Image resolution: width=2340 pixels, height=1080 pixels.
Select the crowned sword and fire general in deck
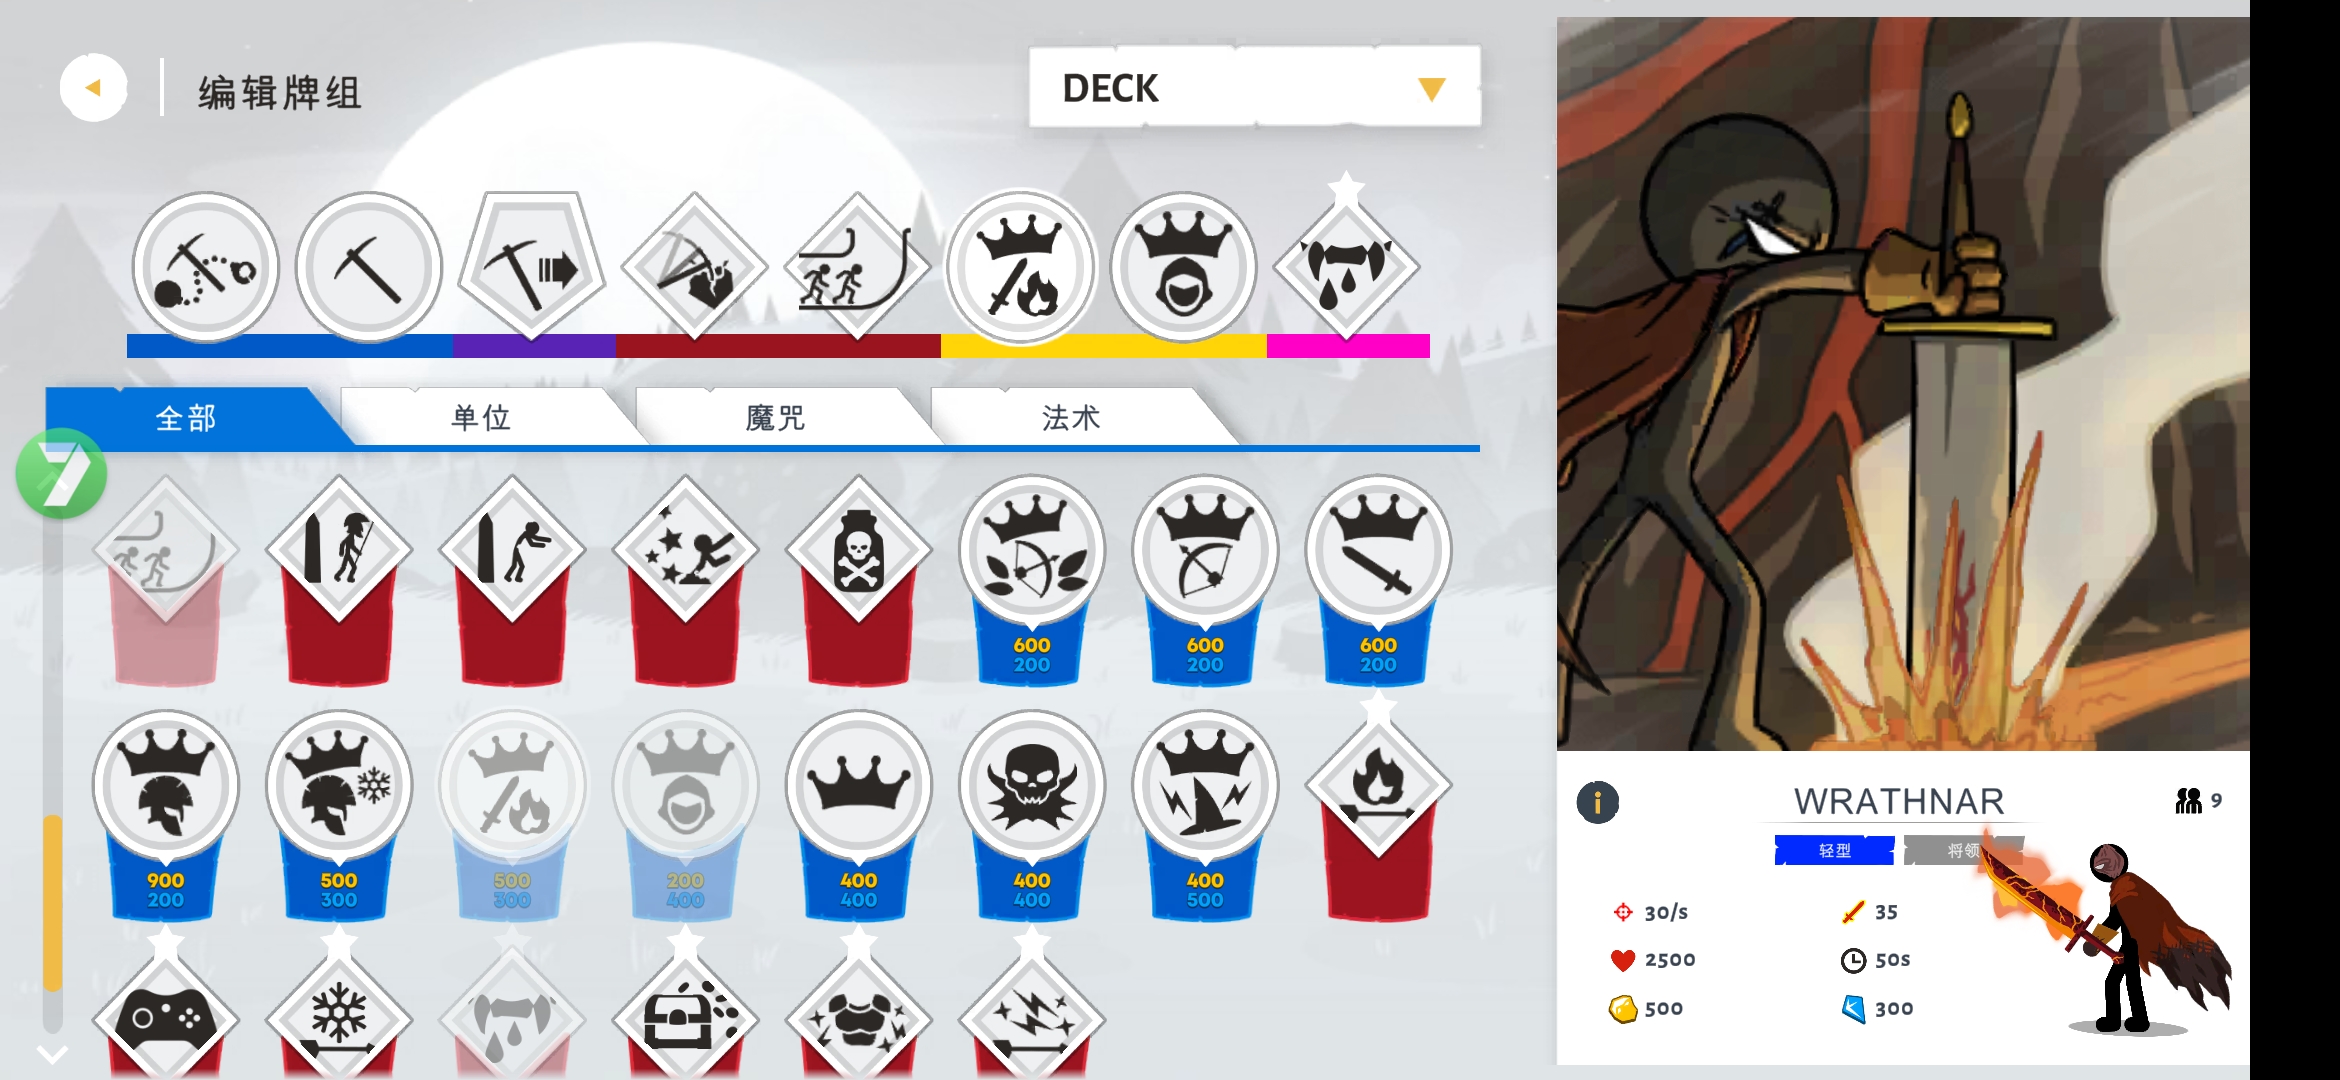tap(1020, 268)
